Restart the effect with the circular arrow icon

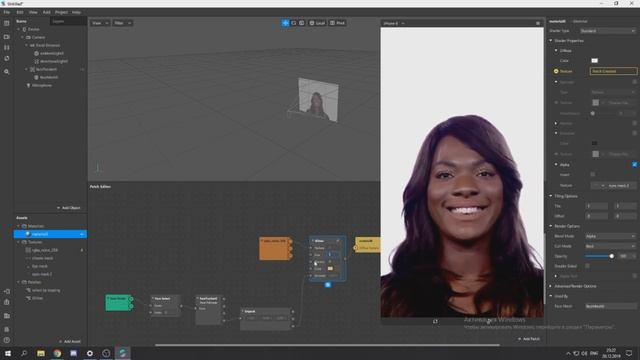point(7,58)
